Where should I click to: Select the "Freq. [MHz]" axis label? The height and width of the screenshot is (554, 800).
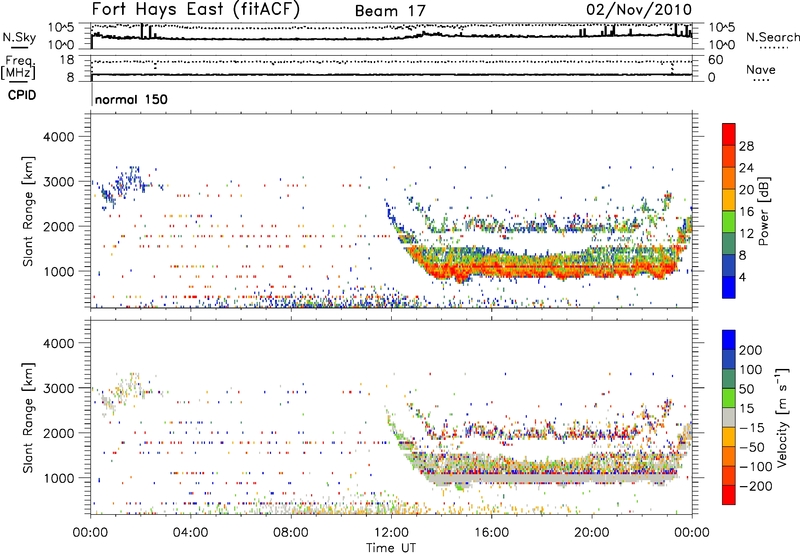coord(18,68)
